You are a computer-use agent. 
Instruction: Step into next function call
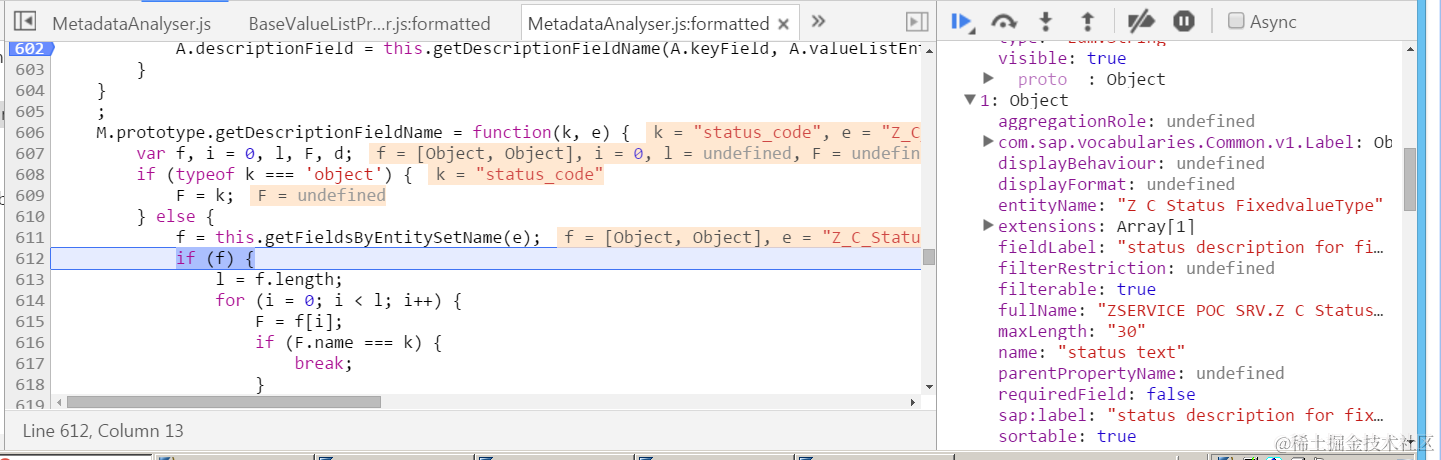(1046, 21)
